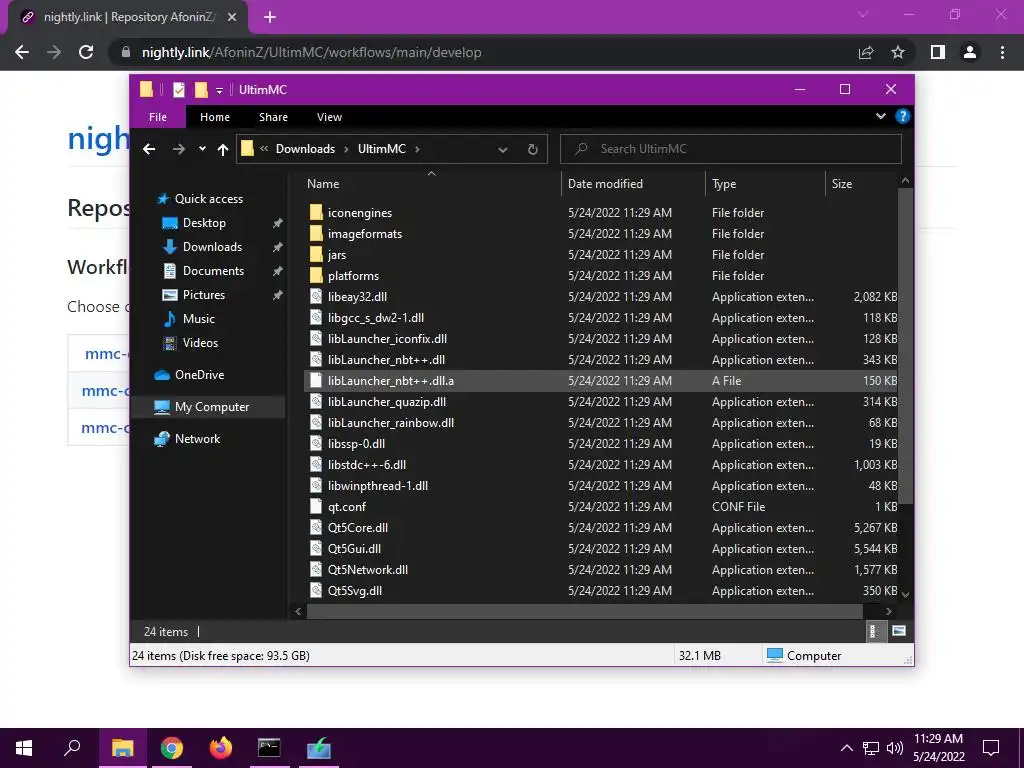This screenshot has height=768, width=1024.
Task: Open the View ribbon tab
Action: (329, 117)
